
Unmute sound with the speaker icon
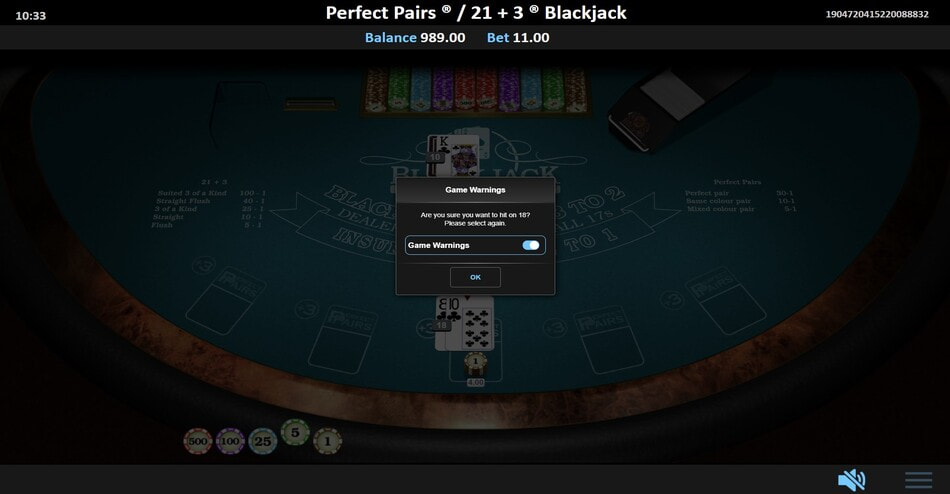[x=851, y=480]
